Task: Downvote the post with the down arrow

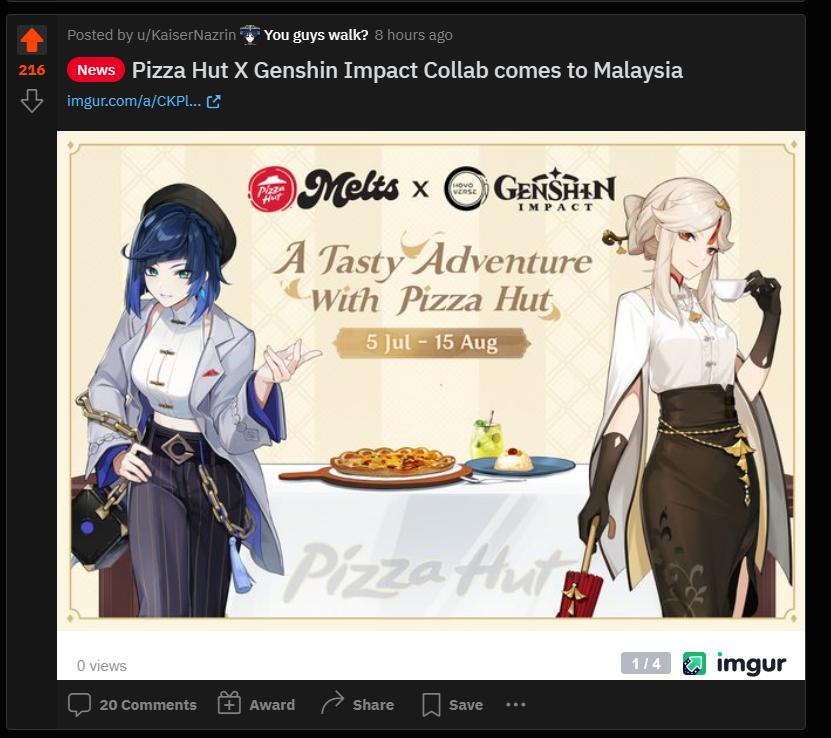Action: click(x=32, y=101)
